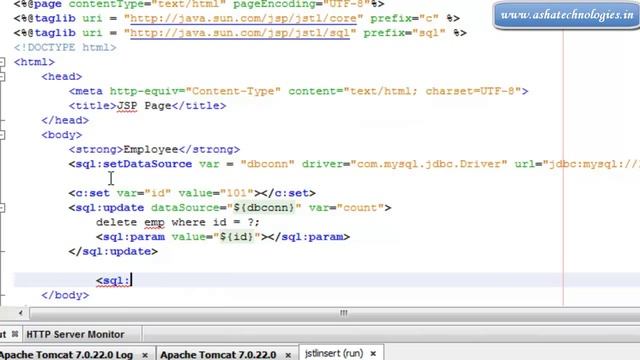The height and width of the screenshot is (360, 640).
Task: Click prefix="c" in the first taglib line
Action: (x=404, y=18)
